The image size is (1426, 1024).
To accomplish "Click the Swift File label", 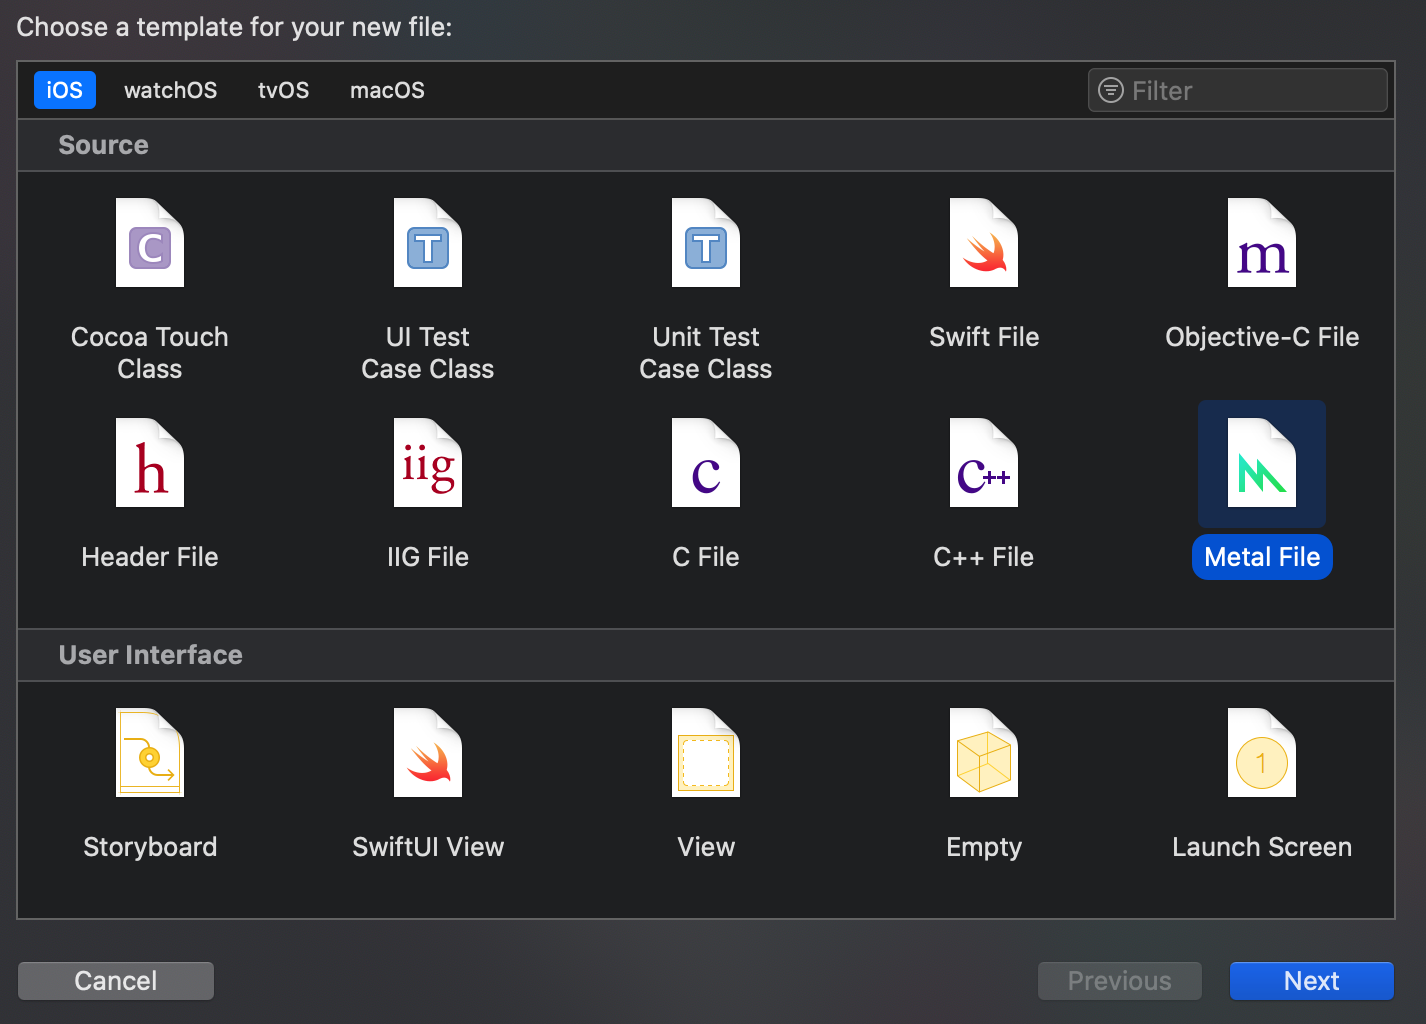I will (x=984, y=337).
